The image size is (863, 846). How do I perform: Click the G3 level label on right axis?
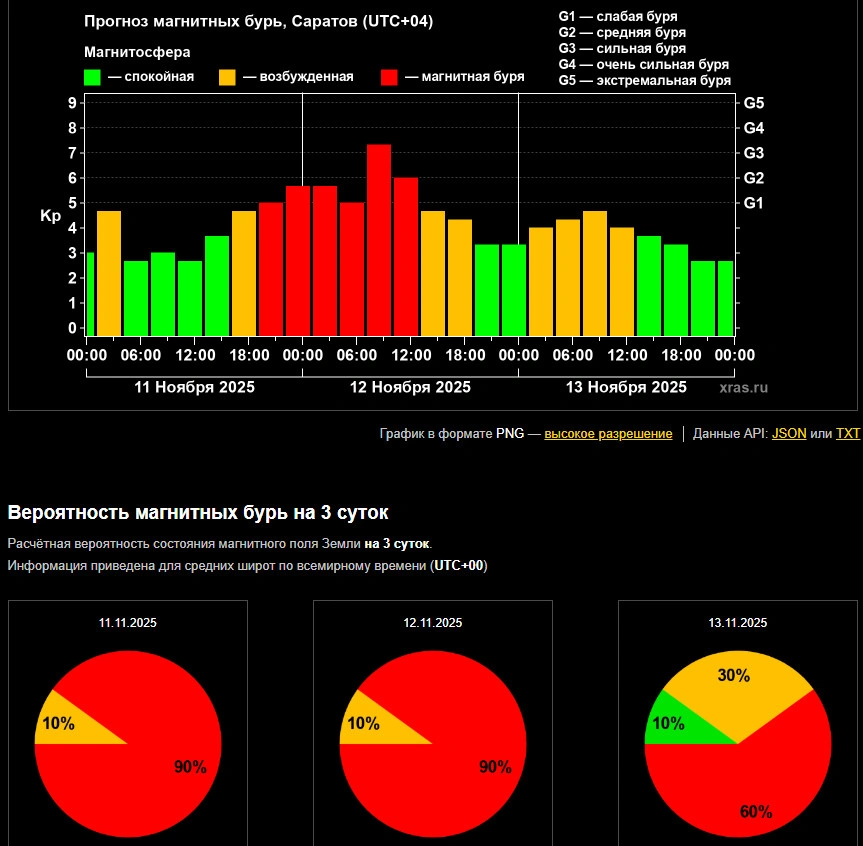(x=754, y=153)
